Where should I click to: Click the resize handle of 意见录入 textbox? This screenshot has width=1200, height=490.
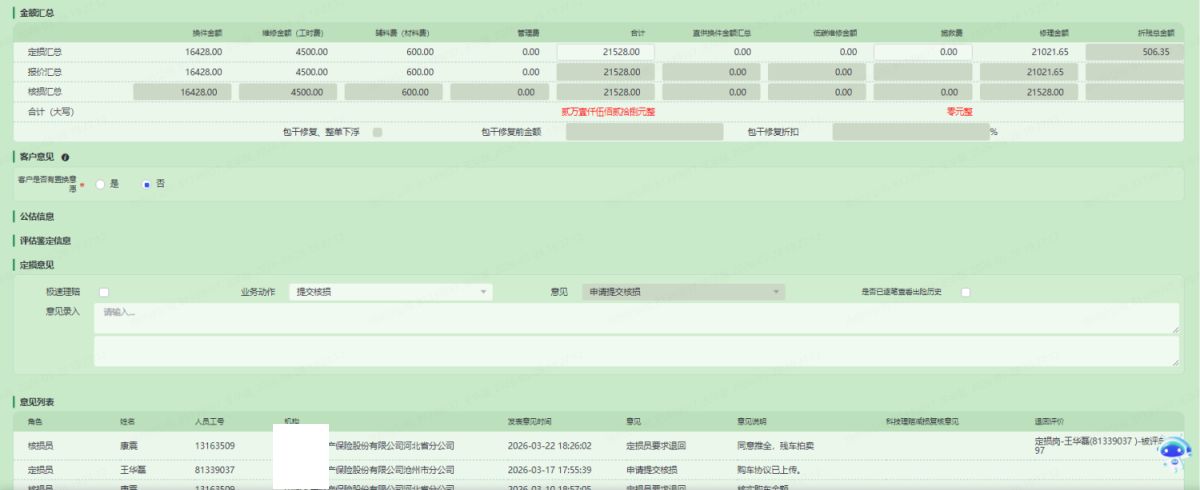coord(1174,329)
